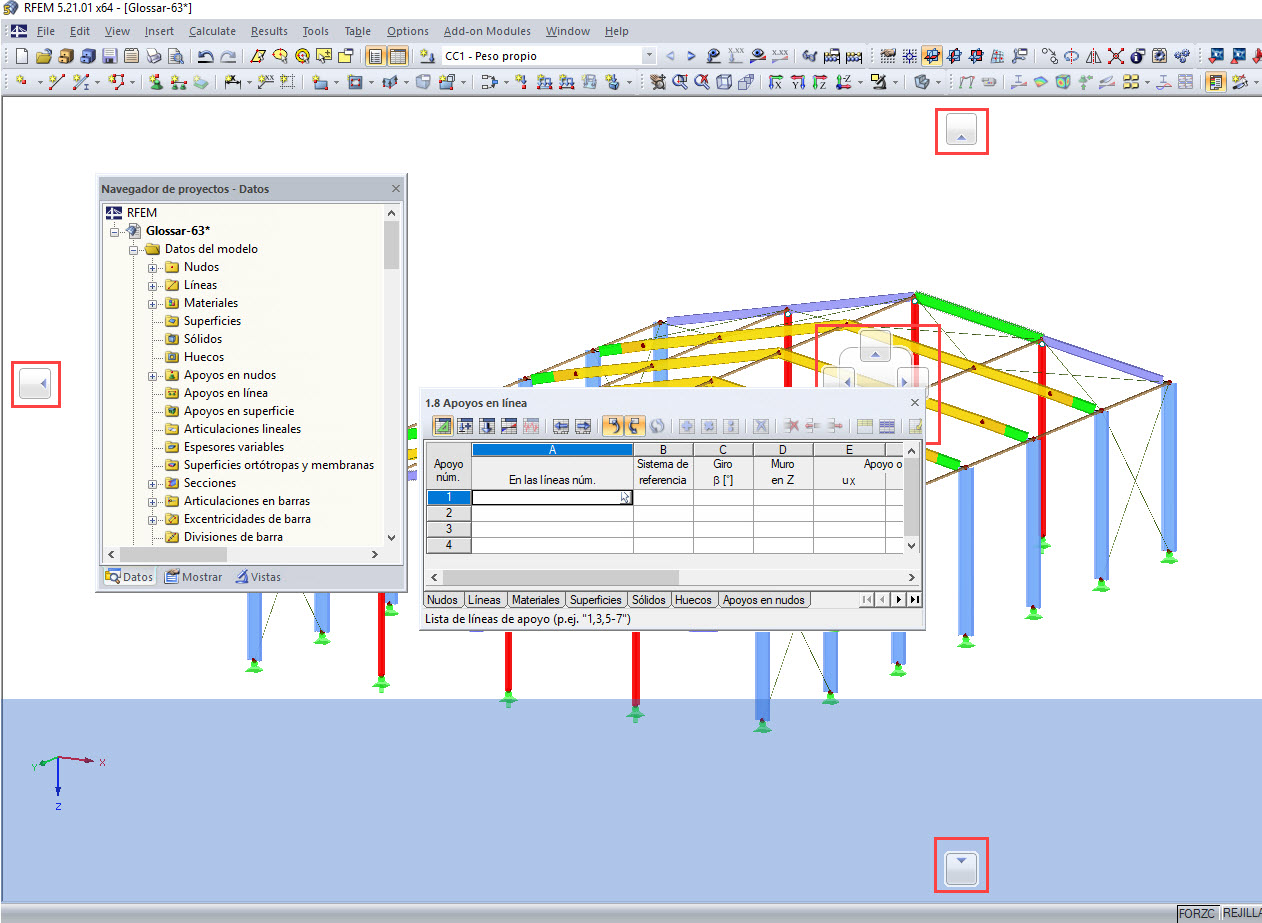This screenshot has height=923, width=1262.
Task: Click the New node tool icon
Action: [x=22, y=82]
